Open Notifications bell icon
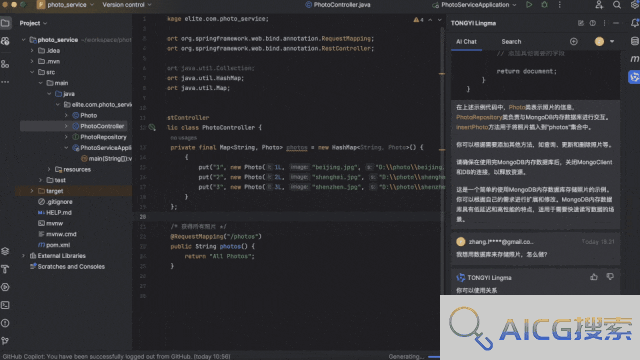This screenshot has width=640, height=360. (635, 23)
